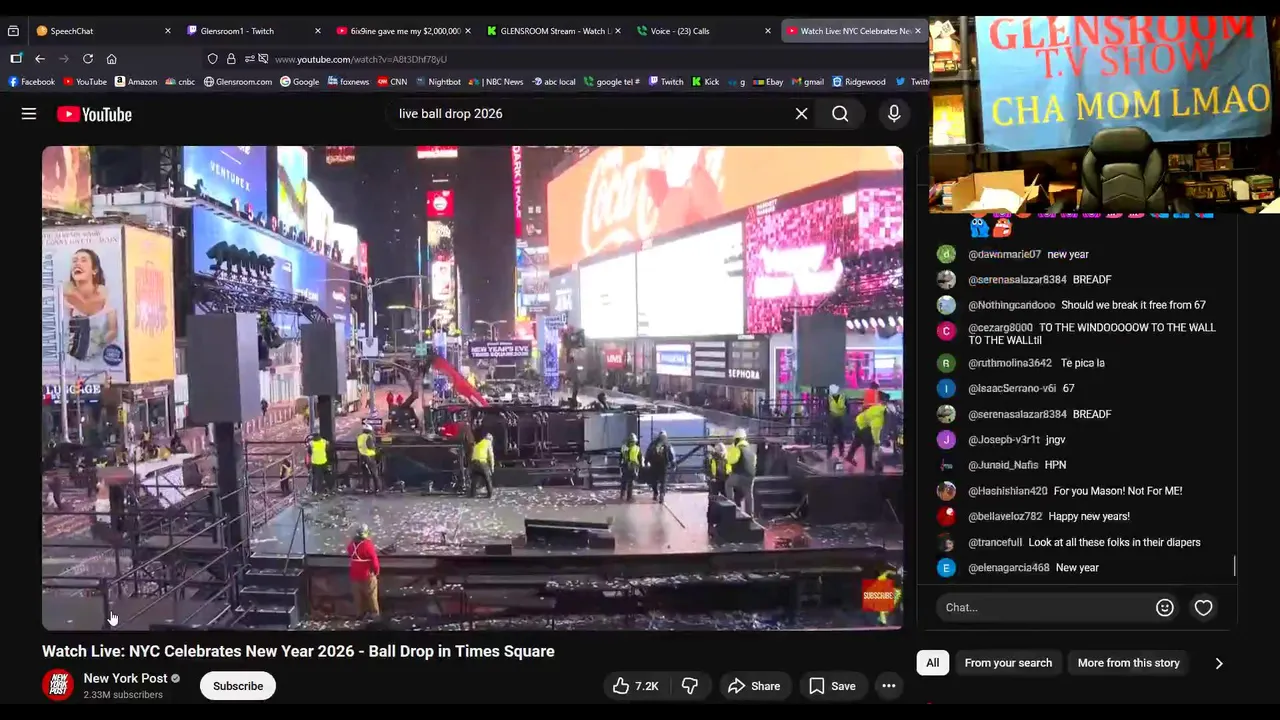
Task: Save video to playlist
Action: click(x=832, y=686)
